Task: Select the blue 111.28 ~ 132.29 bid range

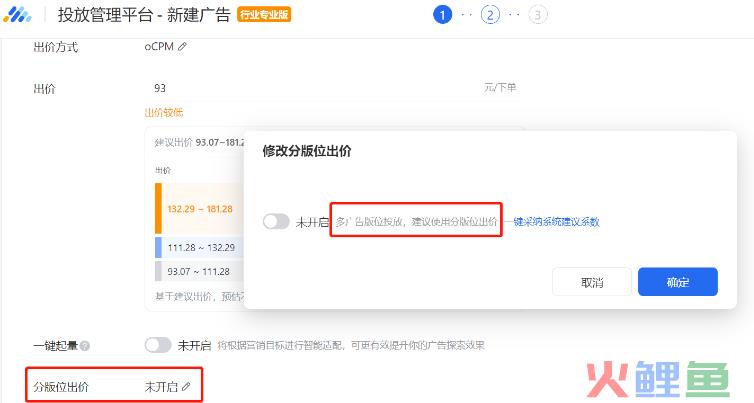Action: (199, 247)
